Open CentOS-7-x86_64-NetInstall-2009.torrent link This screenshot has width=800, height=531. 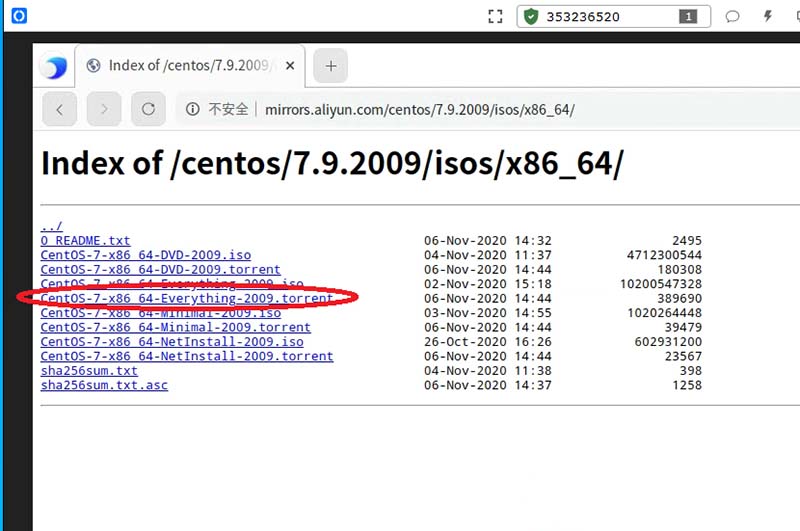(187, 356)
